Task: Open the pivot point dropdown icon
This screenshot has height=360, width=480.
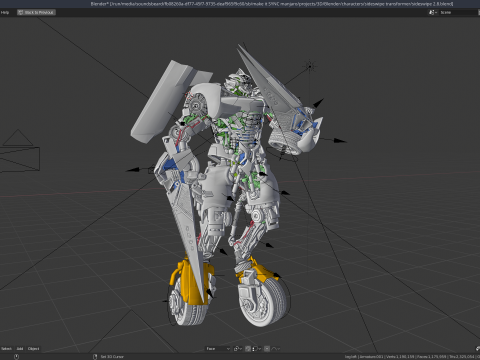Action: click(x=238, y=349)
